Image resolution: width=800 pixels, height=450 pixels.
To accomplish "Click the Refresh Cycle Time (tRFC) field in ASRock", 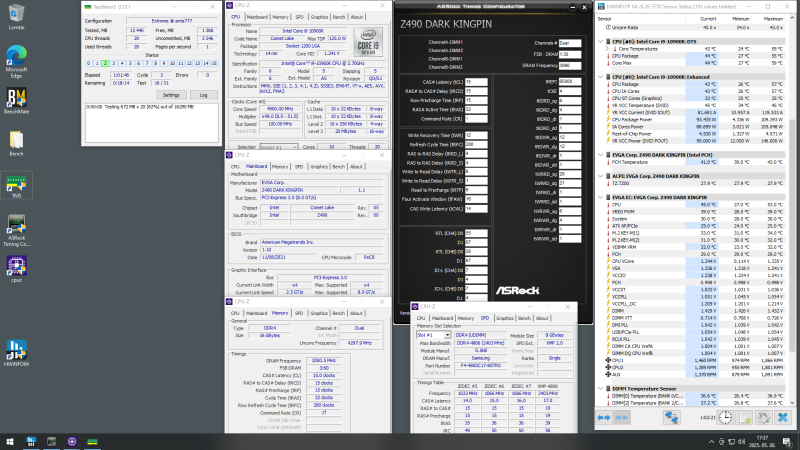I will 476,145.
